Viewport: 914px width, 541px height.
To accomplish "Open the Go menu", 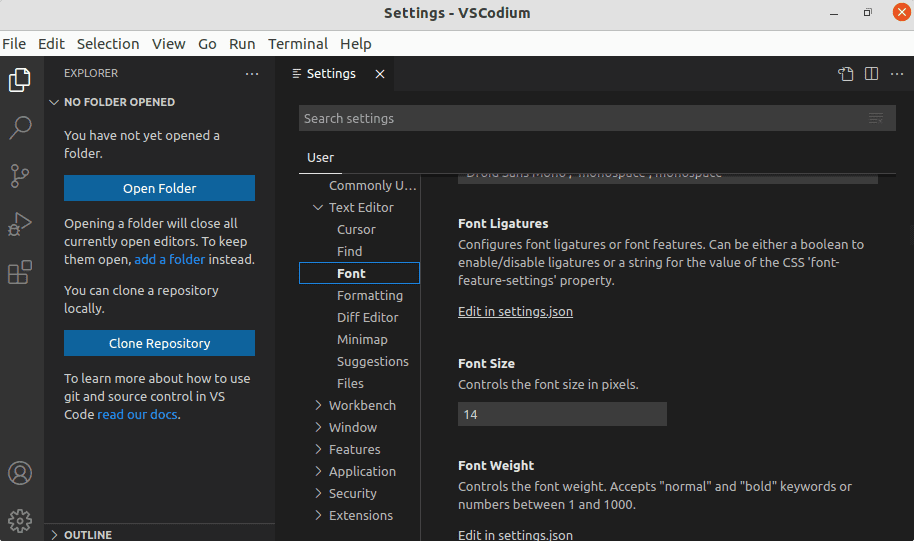I will click(207, 44).
